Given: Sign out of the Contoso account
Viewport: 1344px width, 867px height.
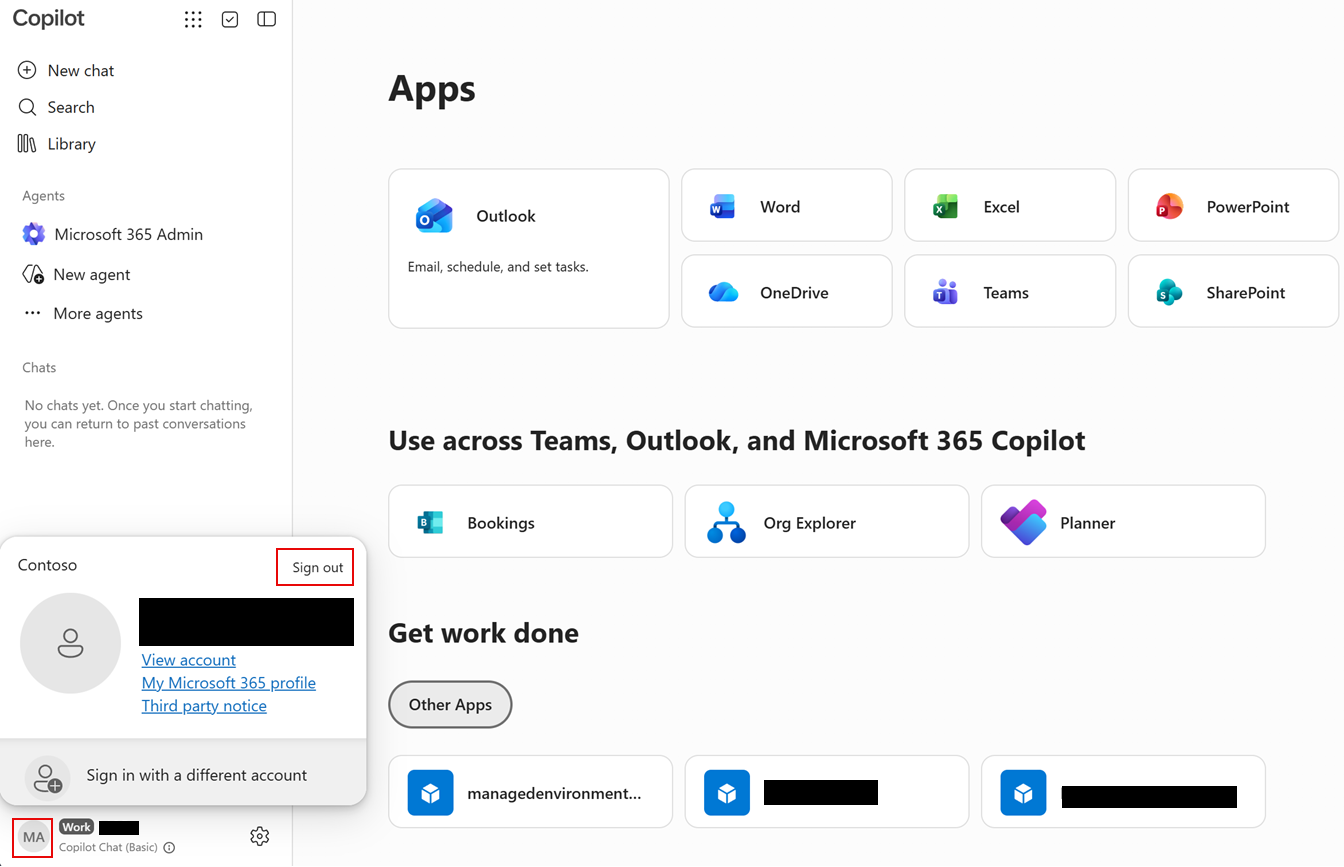Looking at the screenshot, I should [316, 567].
